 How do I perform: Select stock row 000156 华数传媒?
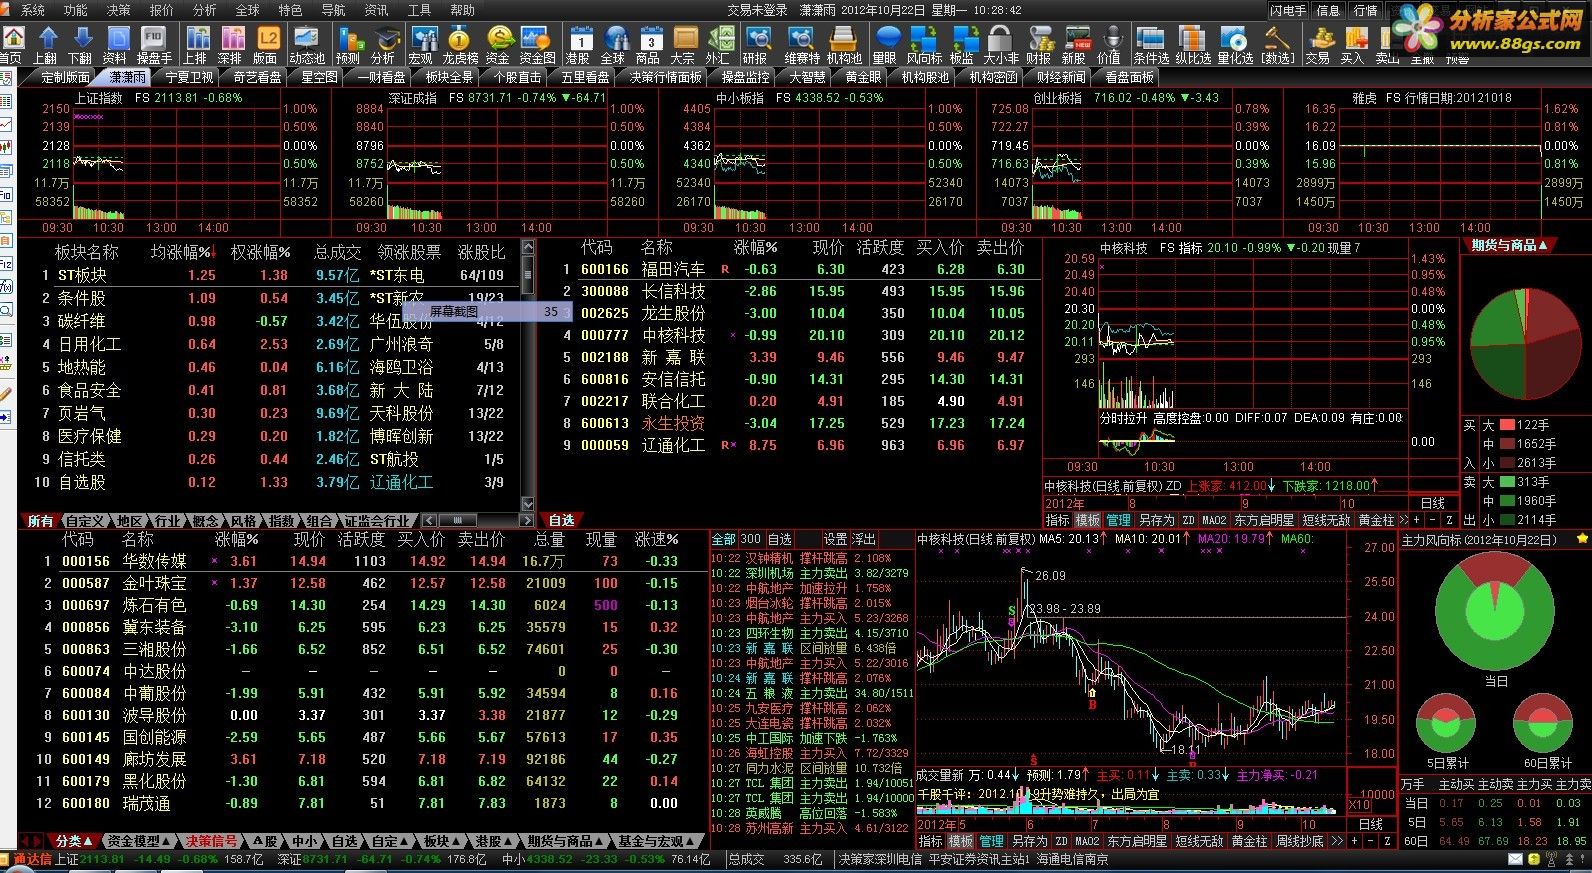(361, 562)
